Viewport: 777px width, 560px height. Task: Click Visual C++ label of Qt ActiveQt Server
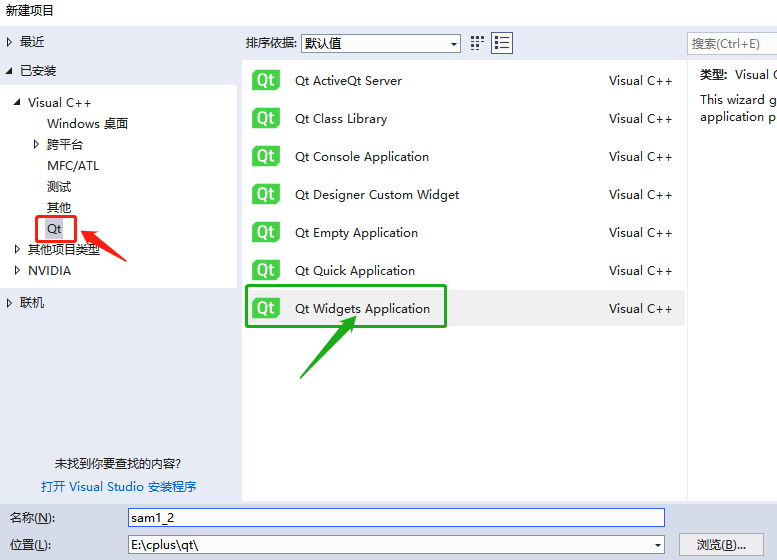[640, 81]
